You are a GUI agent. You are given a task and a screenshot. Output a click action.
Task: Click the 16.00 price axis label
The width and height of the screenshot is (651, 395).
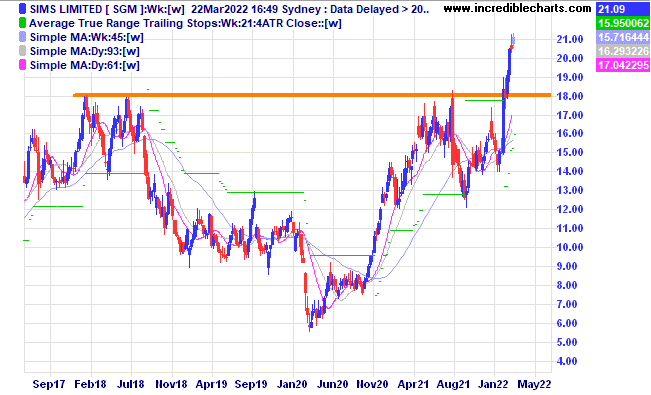(x=570, y=134)
